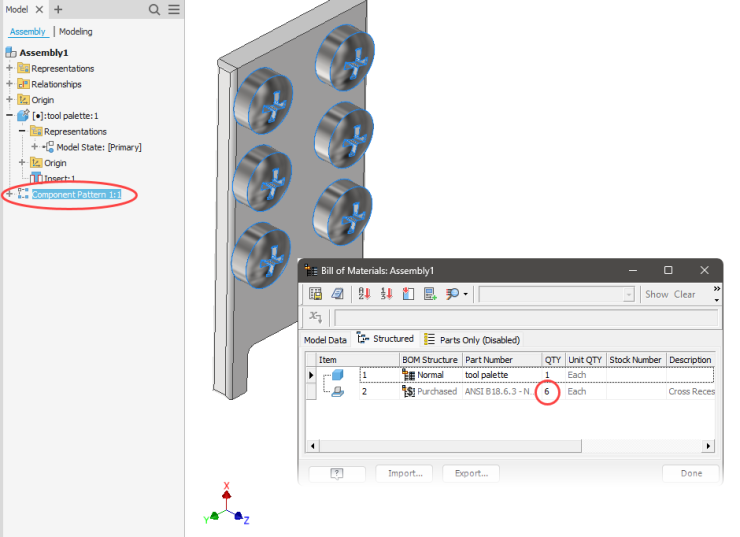This screenshot has width=740, height=537.
Task: Click the BOM engineer's notebook icon
Action: pyautogui.click(x=337, y=294)
